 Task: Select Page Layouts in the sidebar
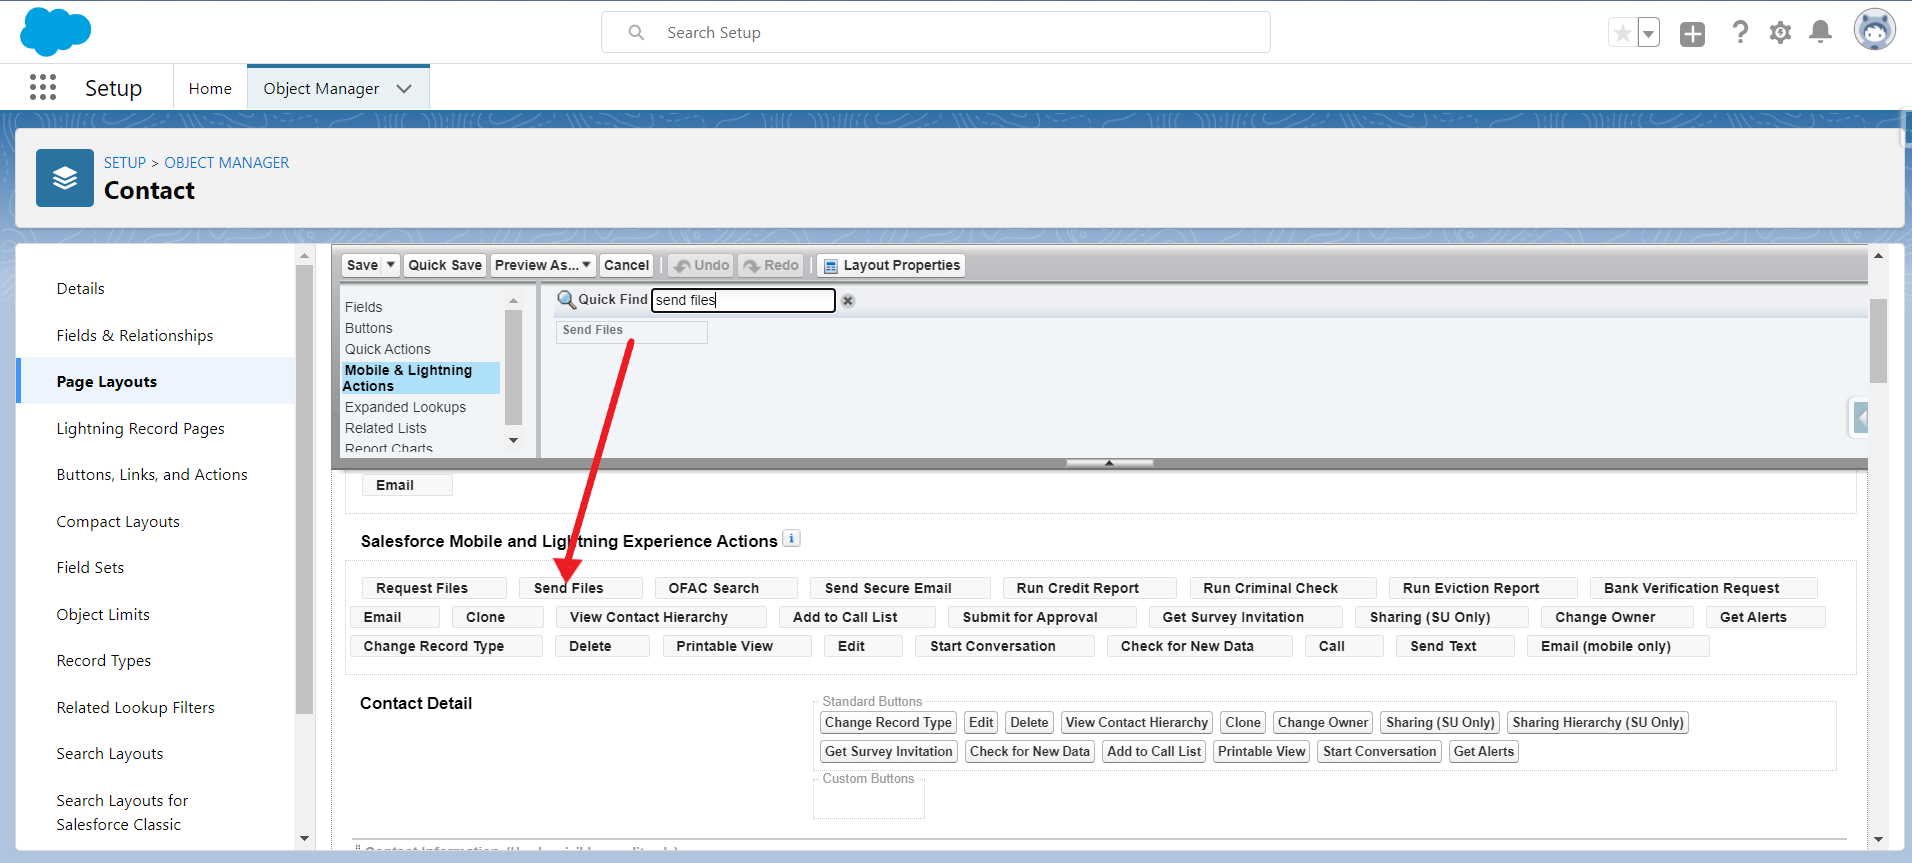pos(107,382)
